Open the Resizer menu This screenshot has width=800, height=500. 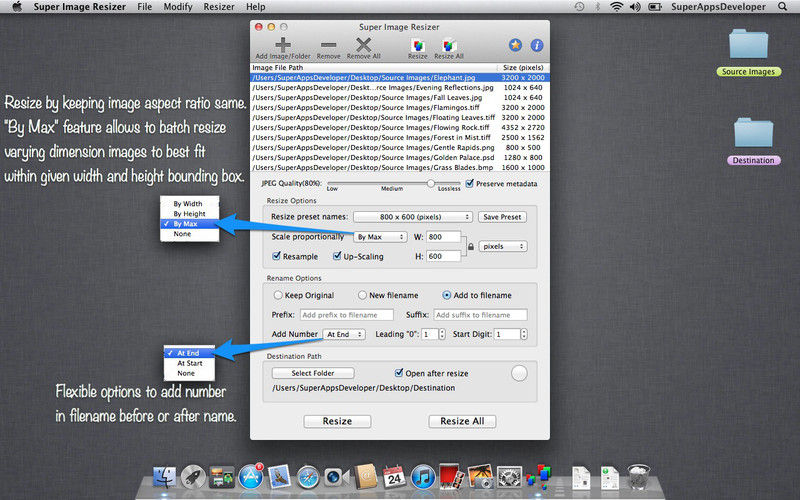click(x=219, y=7)
